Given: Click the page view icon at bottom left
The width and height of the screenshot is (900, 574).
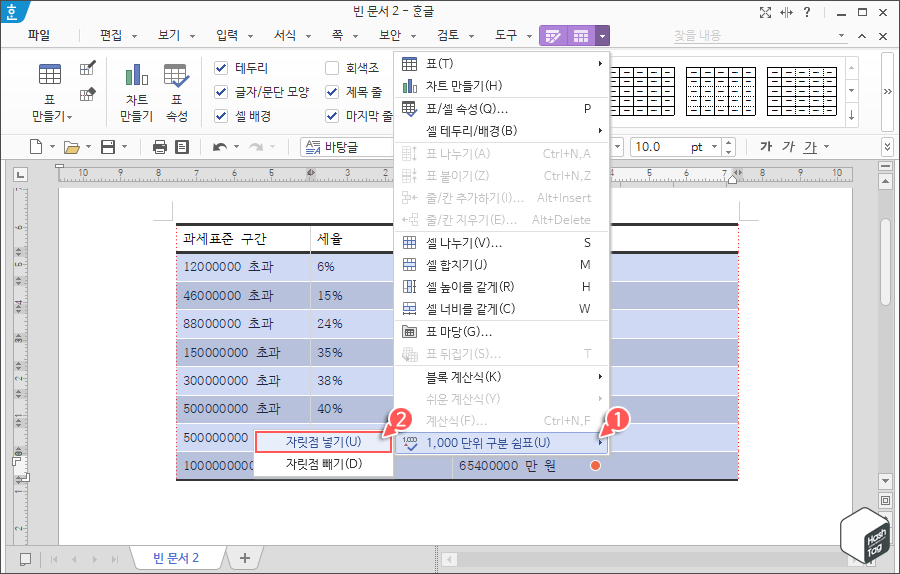Looking at the screenshot, I should [x=25, y=559].
